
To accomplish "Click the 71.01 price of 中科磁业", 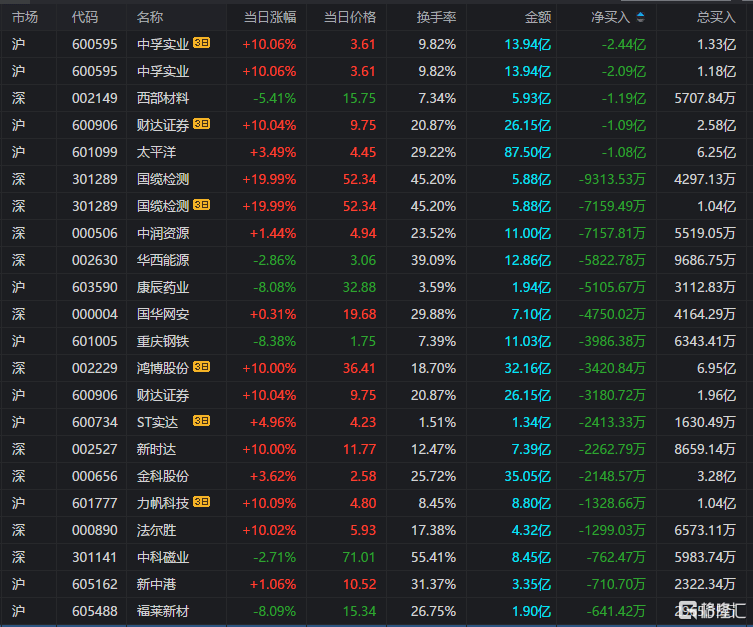I will point(359,557).
